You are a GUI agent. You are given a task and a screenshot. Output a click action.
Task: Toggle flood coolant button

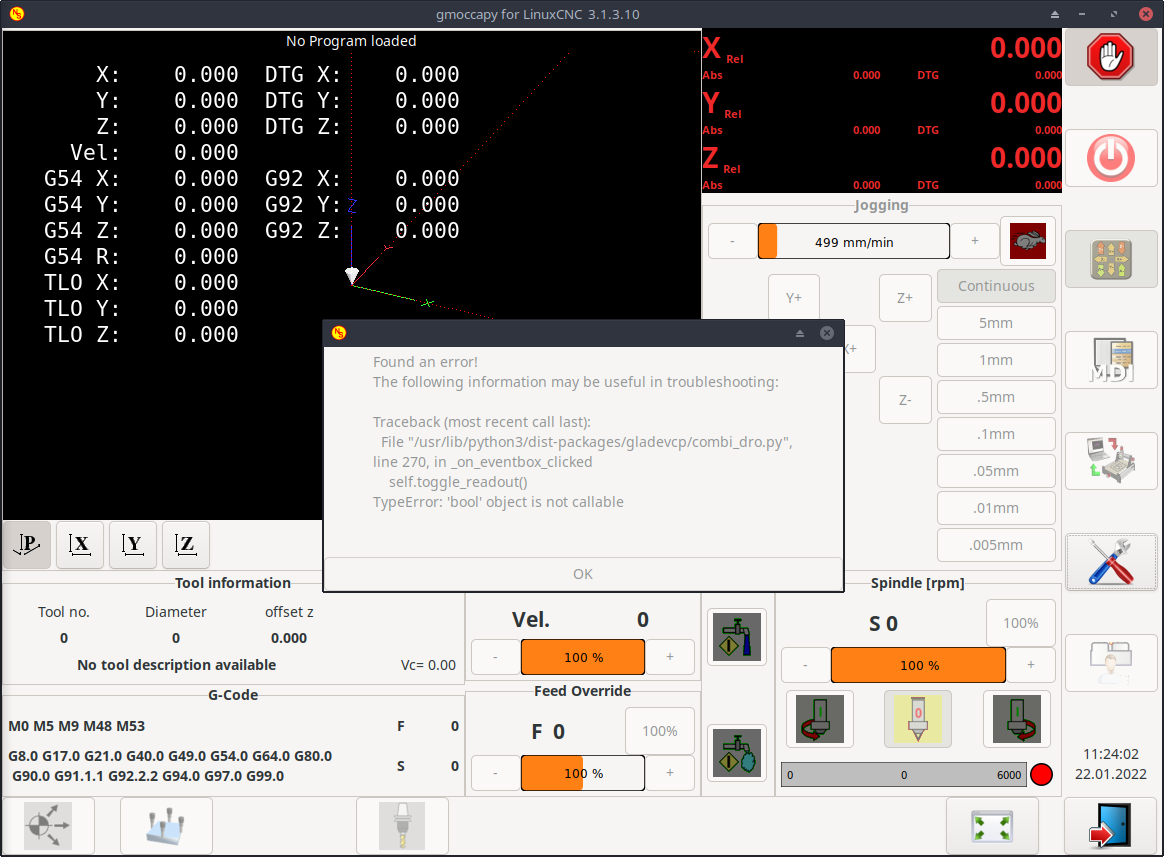click(x=736, y=637)
